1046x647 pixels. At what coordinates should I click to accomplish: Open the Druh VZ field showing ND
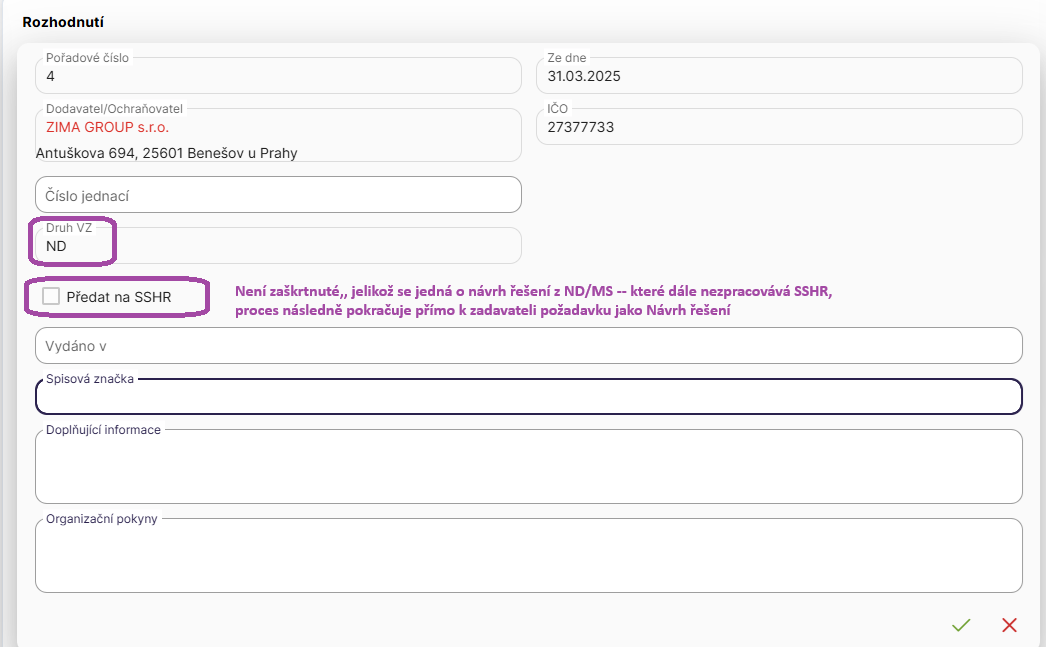click(x=278, y=246)
